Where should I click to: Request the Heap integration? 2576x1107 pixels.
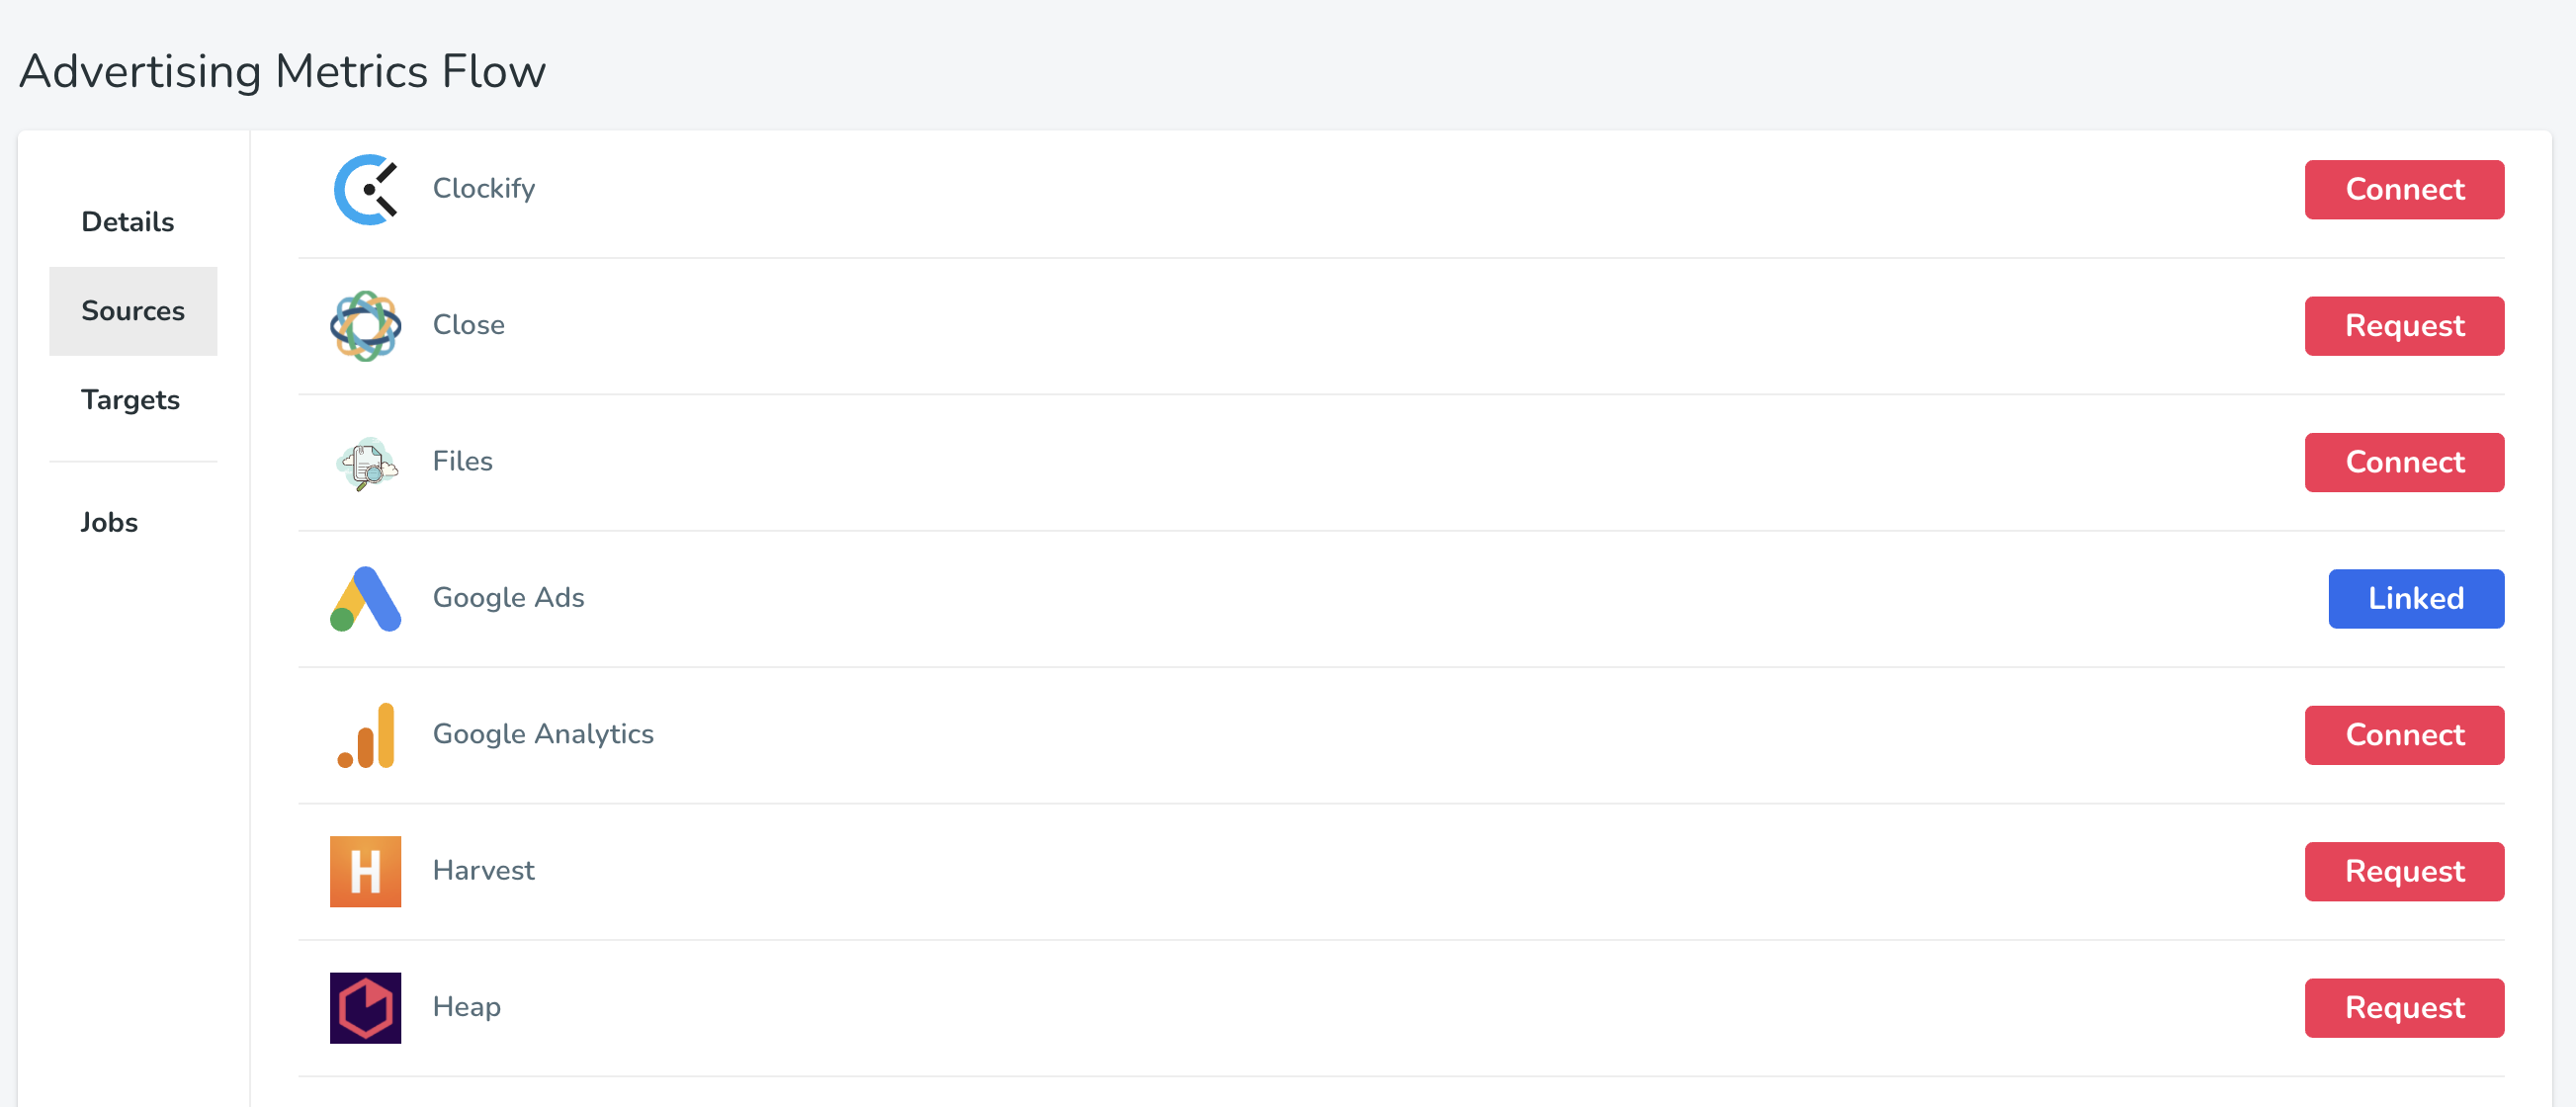coord(2404,1007)
